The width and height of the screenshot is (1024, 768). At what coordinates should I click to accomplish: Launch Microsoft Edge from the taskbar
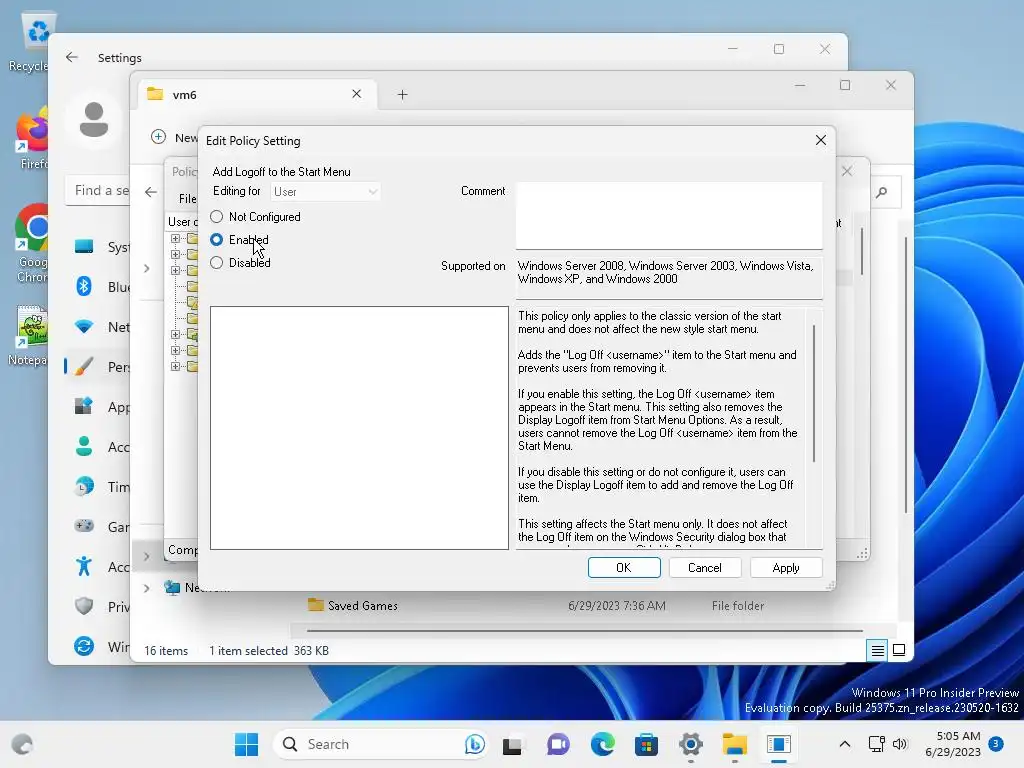pyautogui.click(x=602, y=744)
